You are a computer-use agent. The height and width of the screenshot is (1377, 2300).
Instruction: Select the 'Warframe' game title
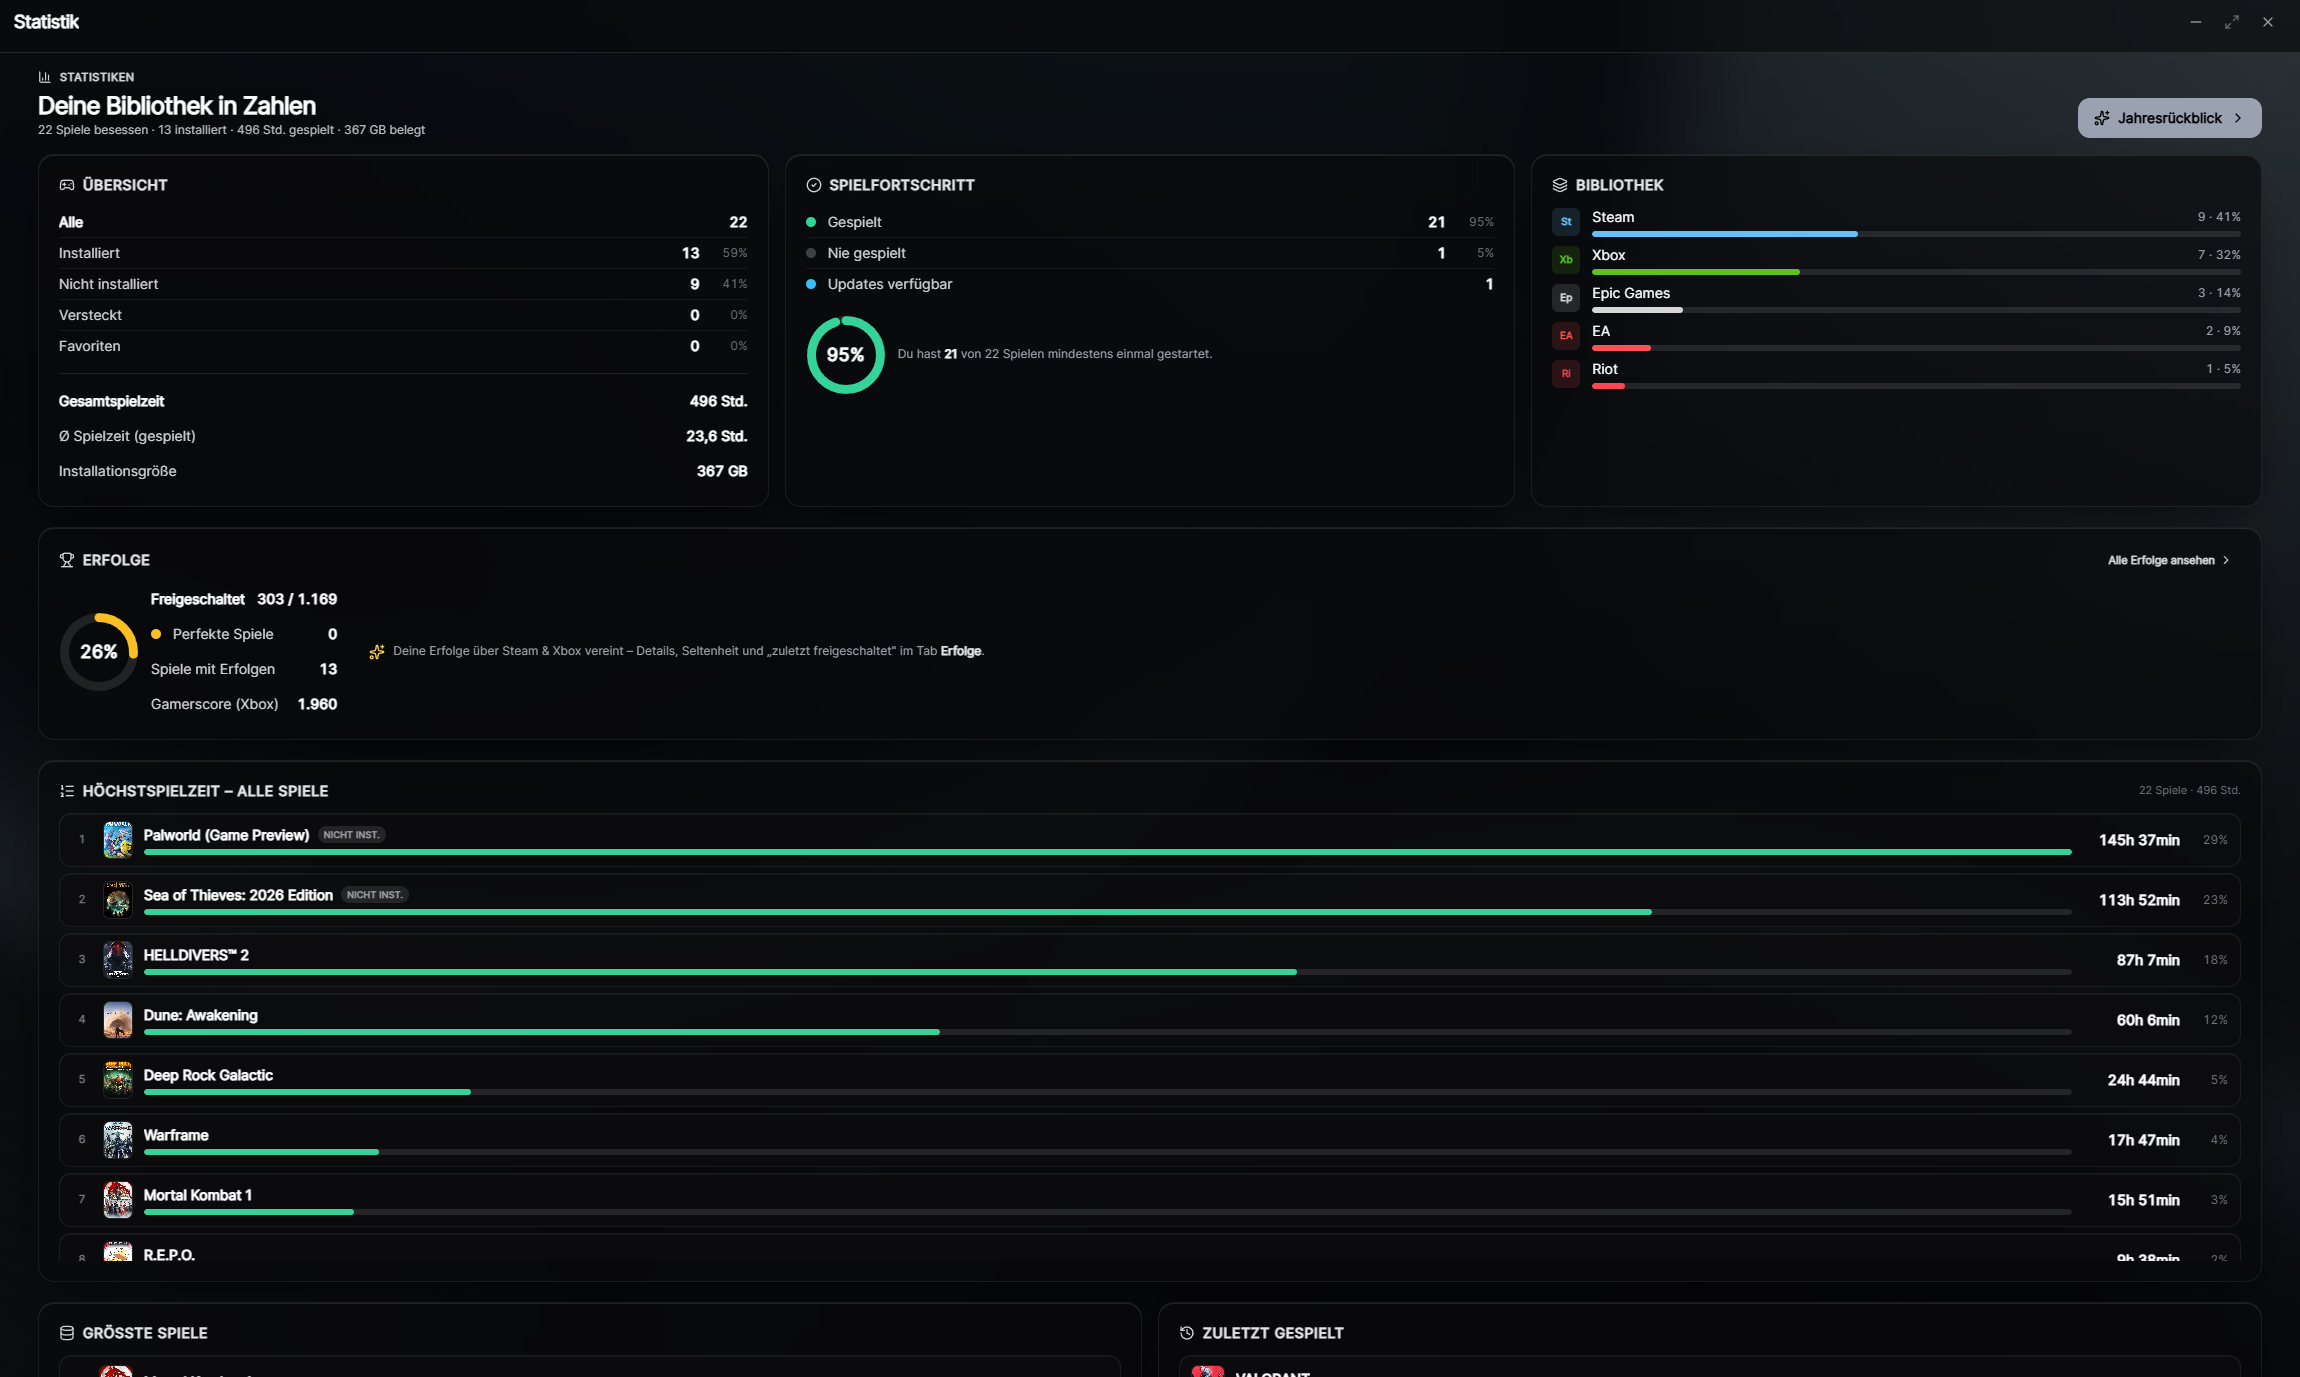pyautogui.click(x=176, y=1135)
